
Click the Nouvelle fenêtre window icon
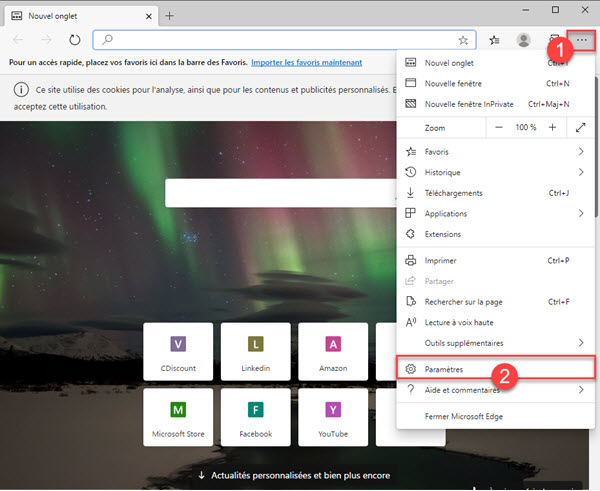411,83
